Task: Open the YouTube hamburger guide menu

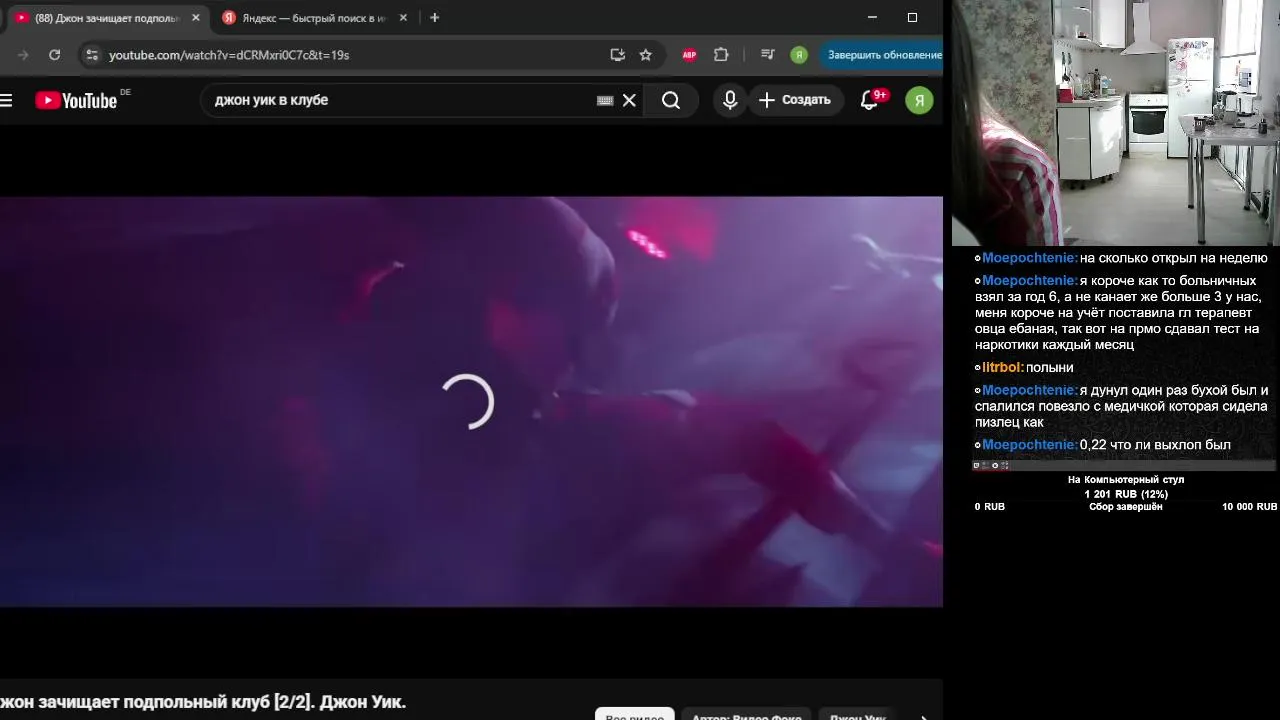Action: [x=6, y=100]
